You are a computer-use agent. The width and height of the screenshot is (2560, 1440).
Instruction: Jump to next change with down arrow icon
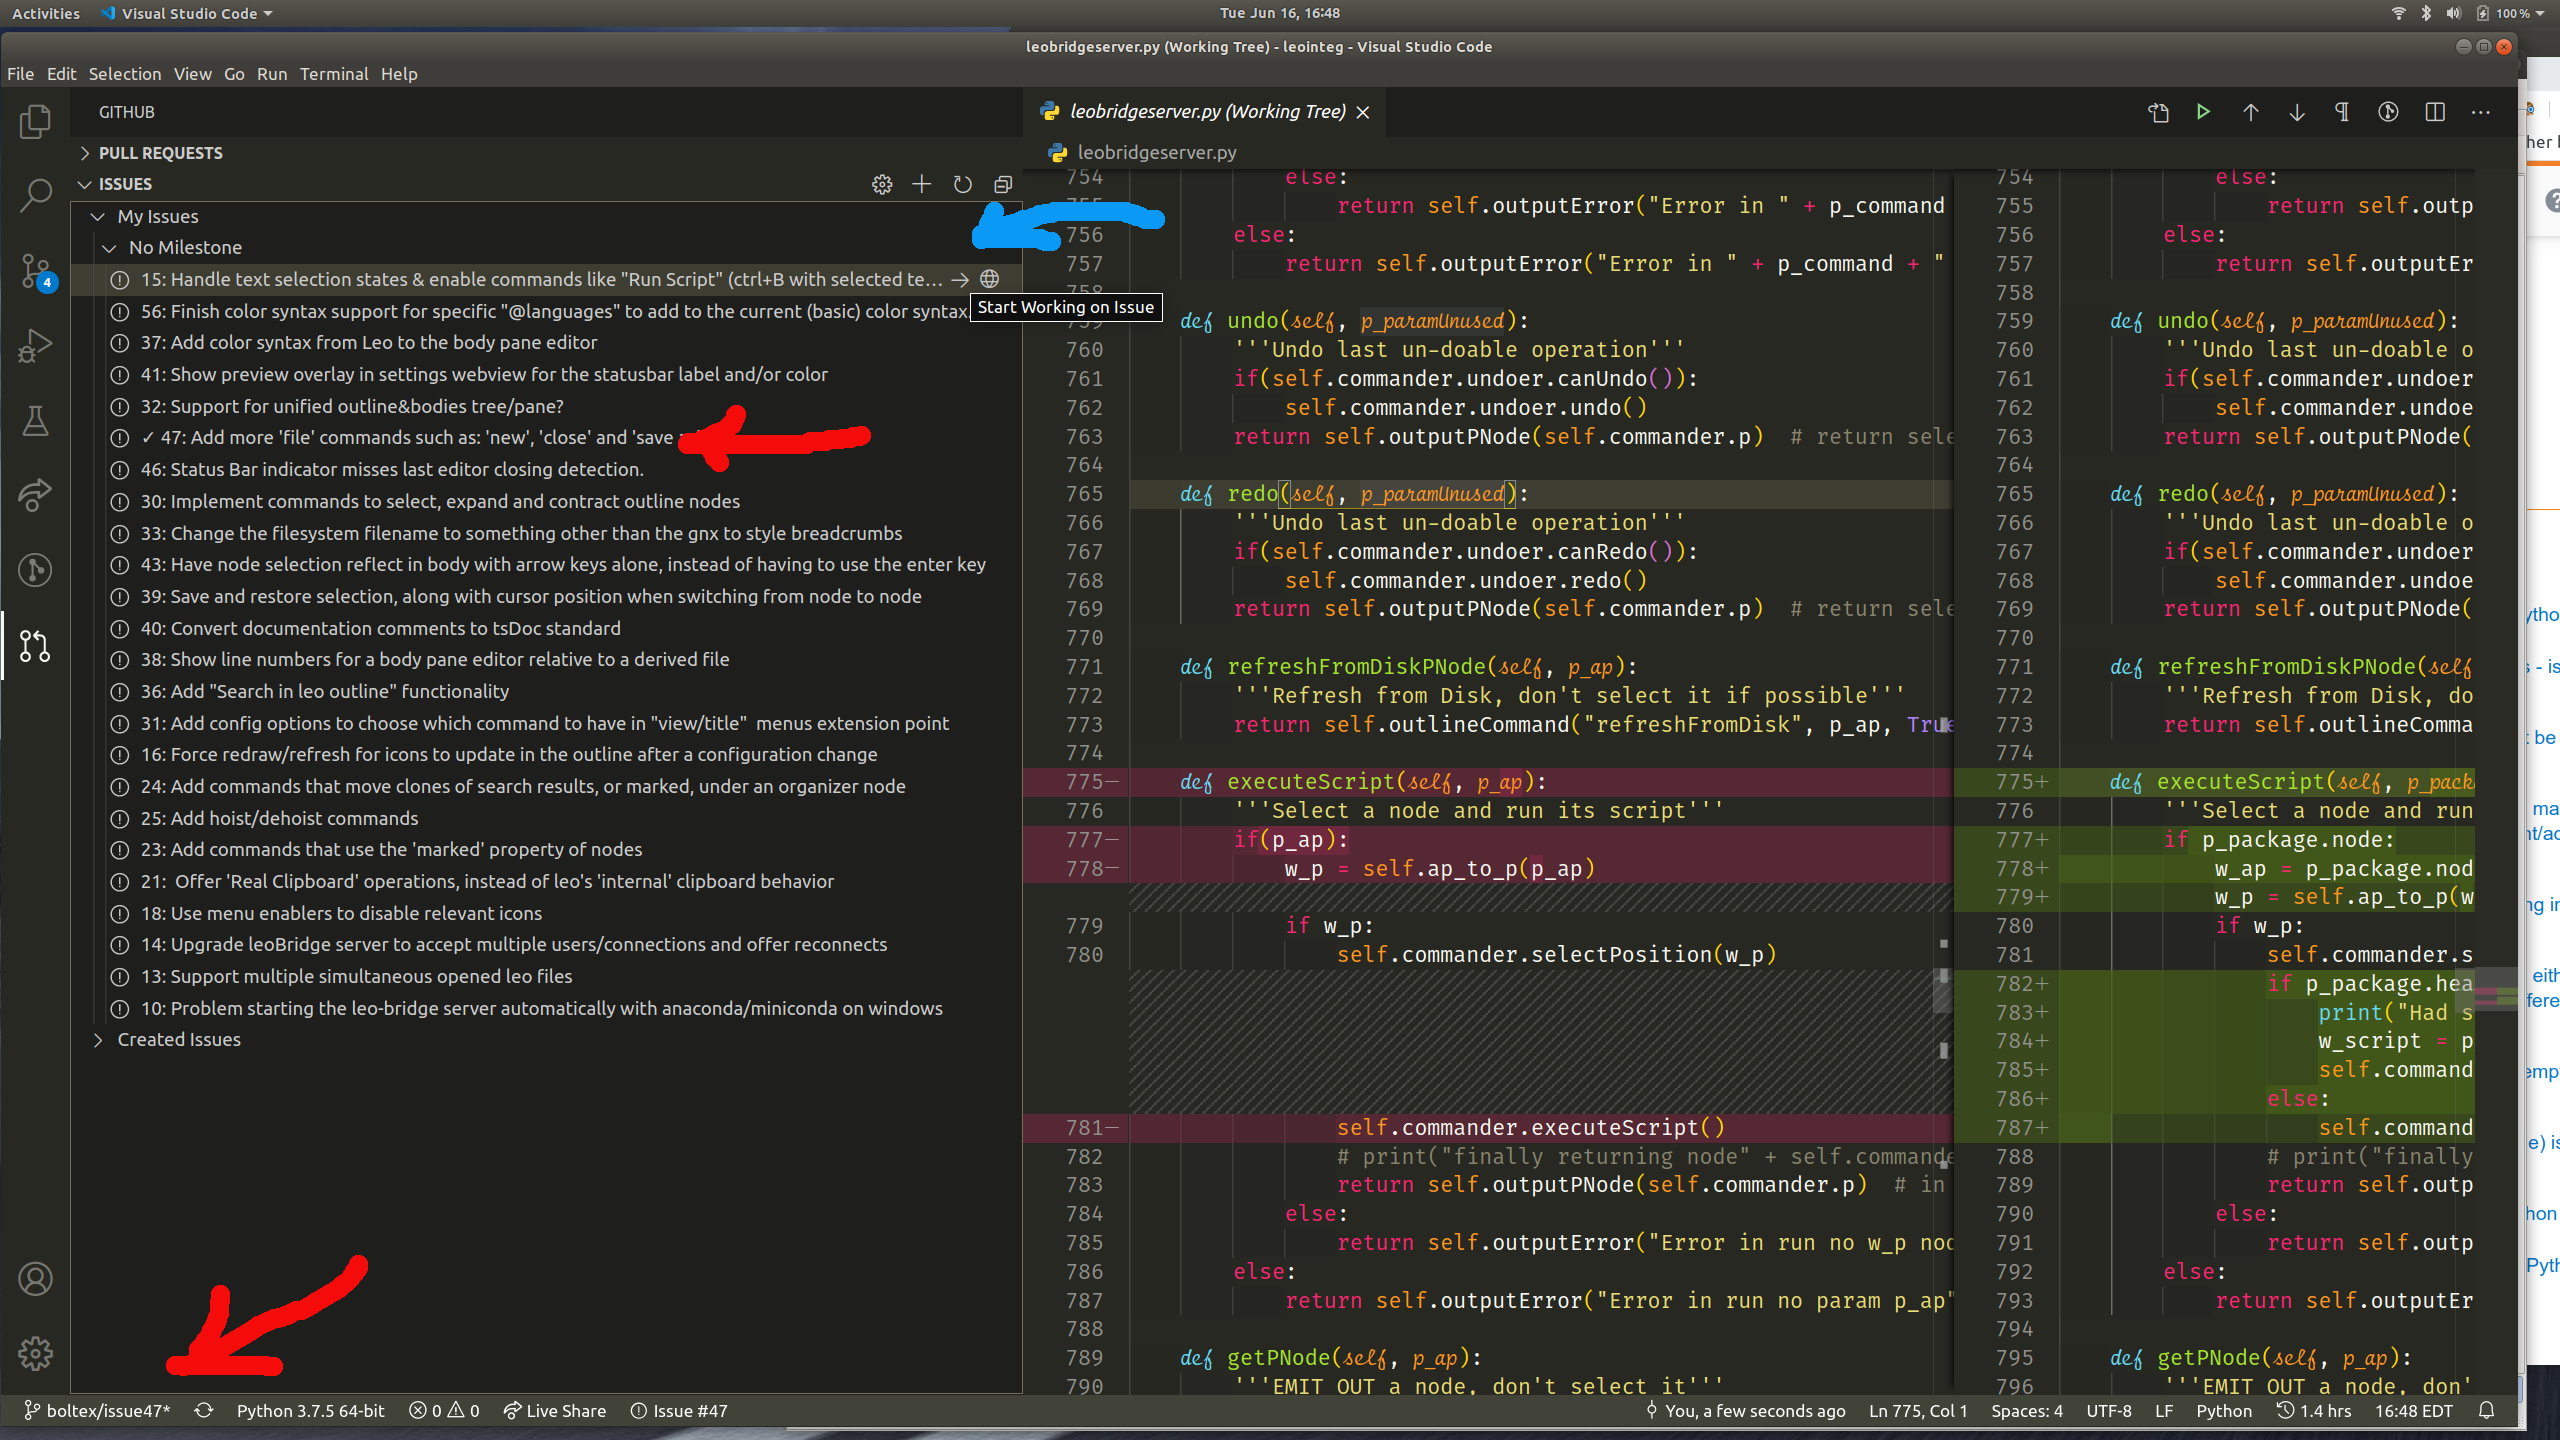(x=2297, y=112)
